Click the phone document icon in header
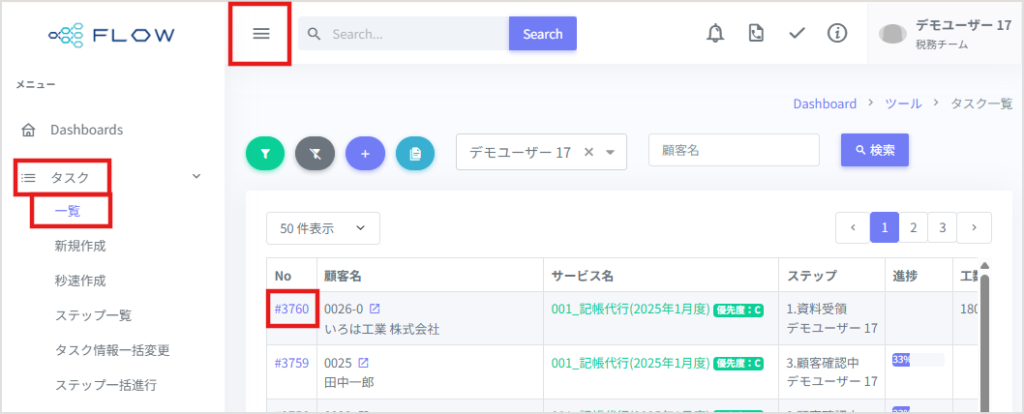The width and height of the screenshot is (1024, 414). tap(756, 33)
